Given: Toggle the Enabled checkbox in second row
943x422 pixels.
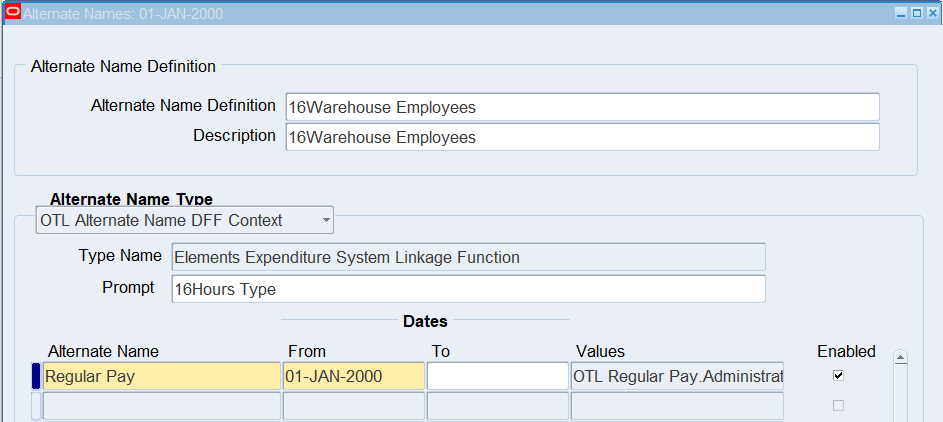Looking at the screenshot, I should tap(838, 406).
